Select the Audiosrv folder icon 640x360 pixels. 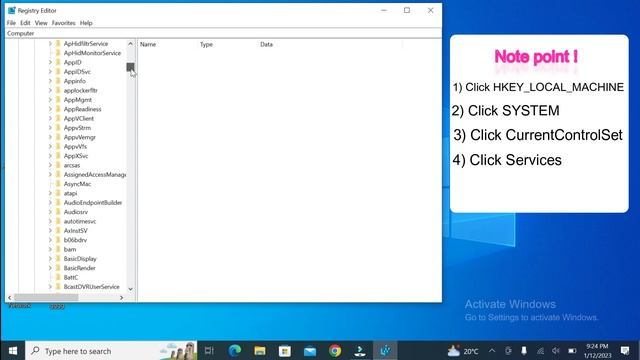coord(58,212)
